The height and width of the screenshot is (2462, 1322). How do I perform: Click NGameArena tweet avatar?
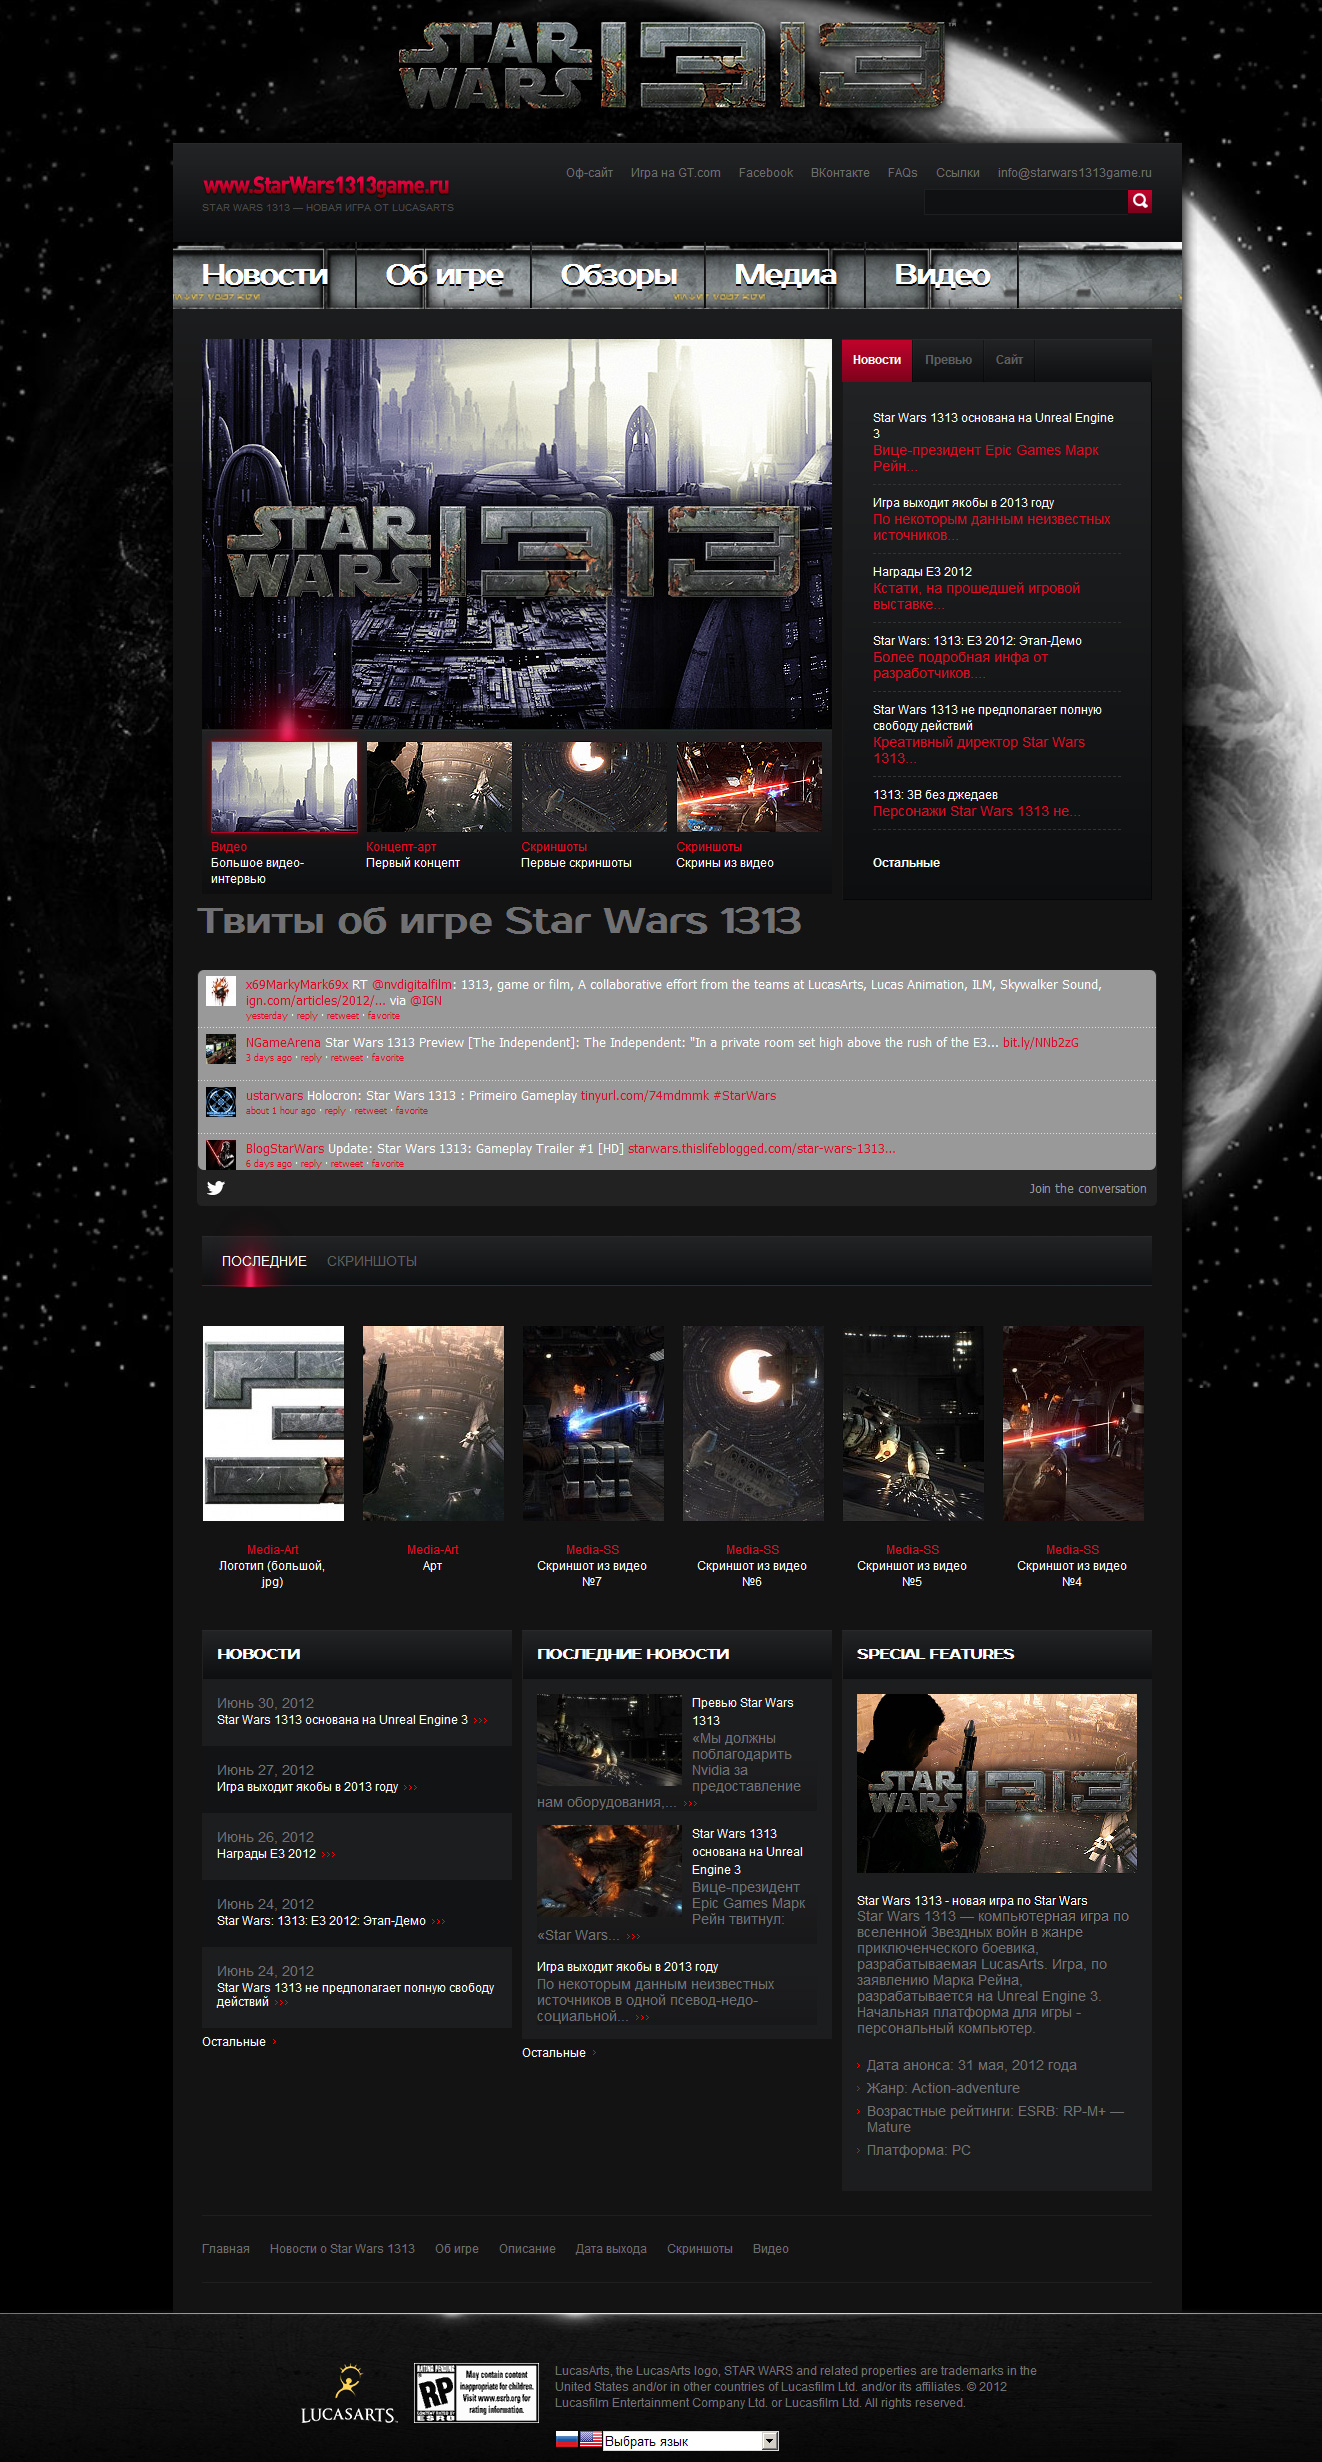pos(221,1049)
